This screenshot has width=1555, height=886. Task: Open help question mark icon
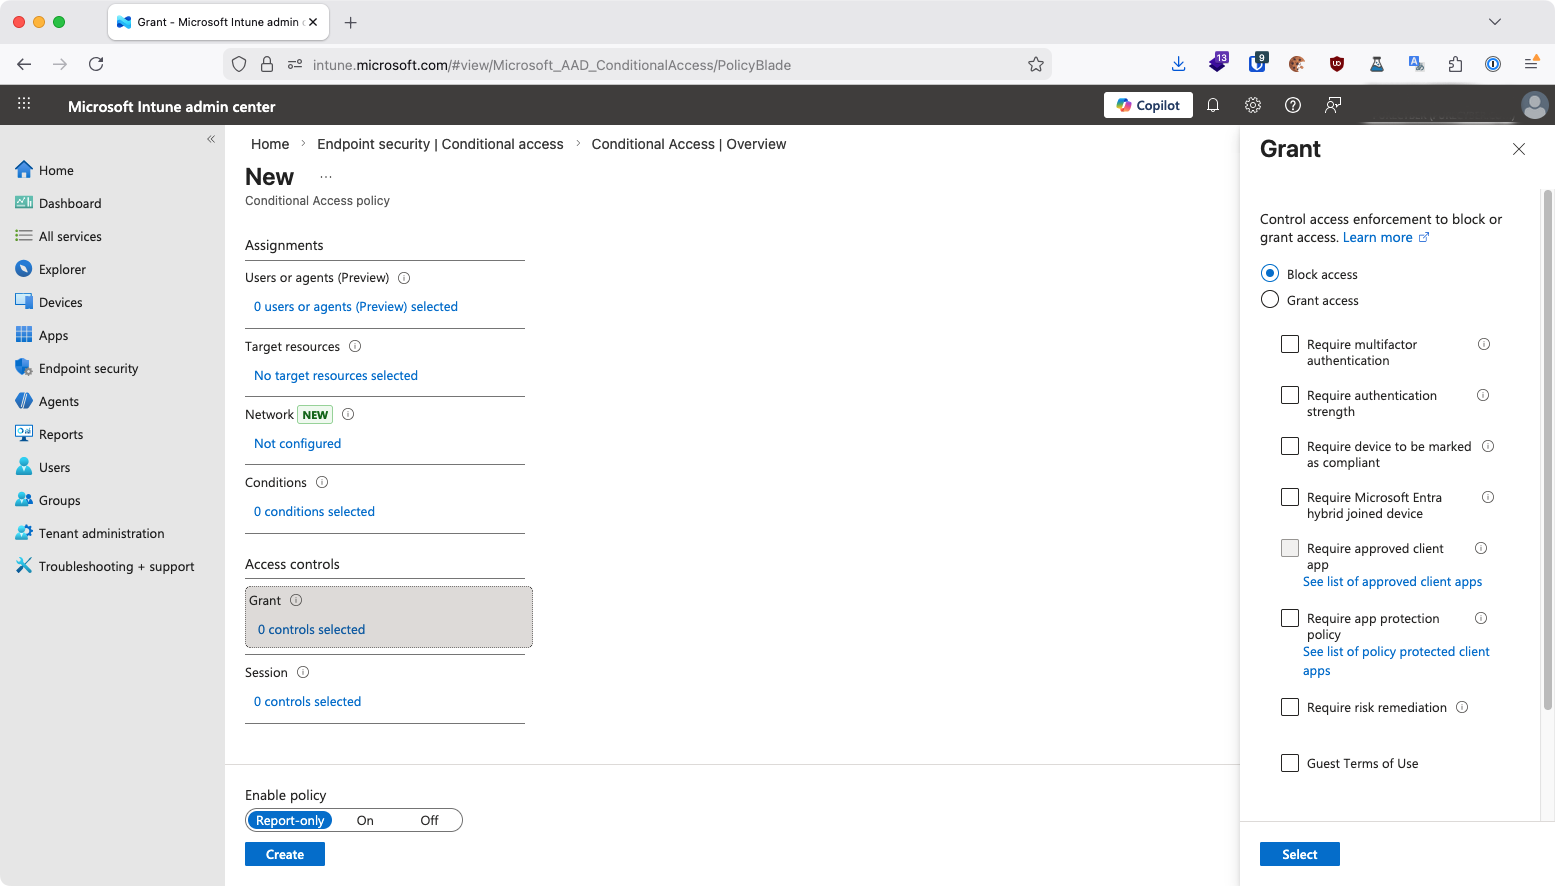[x=1293, y=105]
